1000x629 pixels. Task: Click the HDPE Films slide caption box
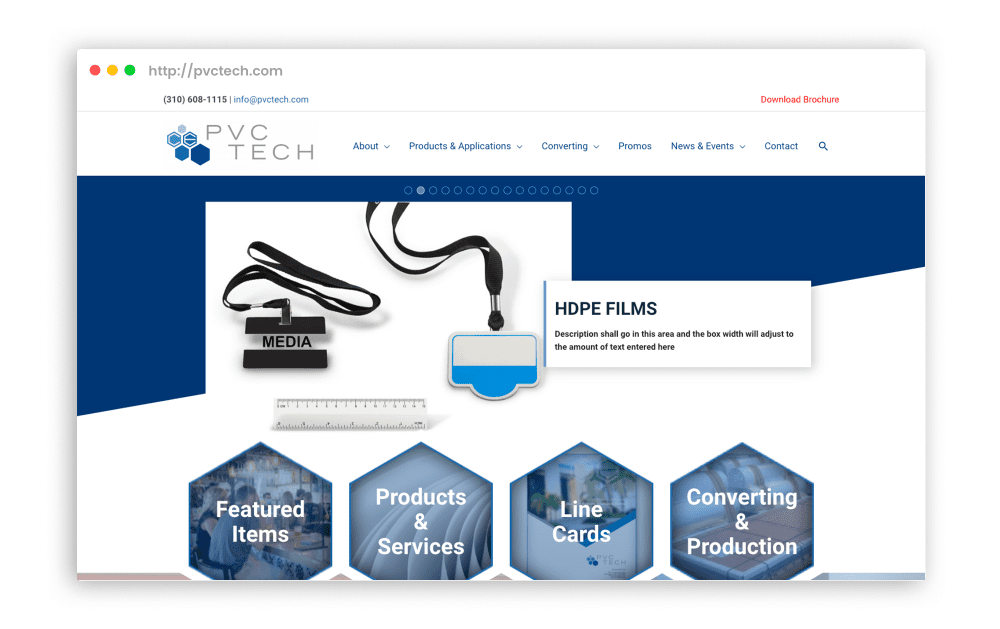click(678, 324)
